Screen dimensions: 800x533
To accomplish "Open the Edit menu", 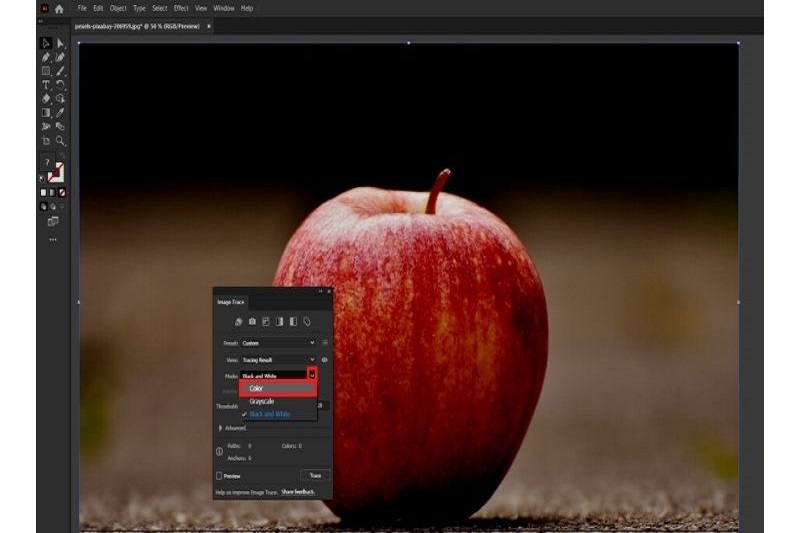I will pos(98,9).
